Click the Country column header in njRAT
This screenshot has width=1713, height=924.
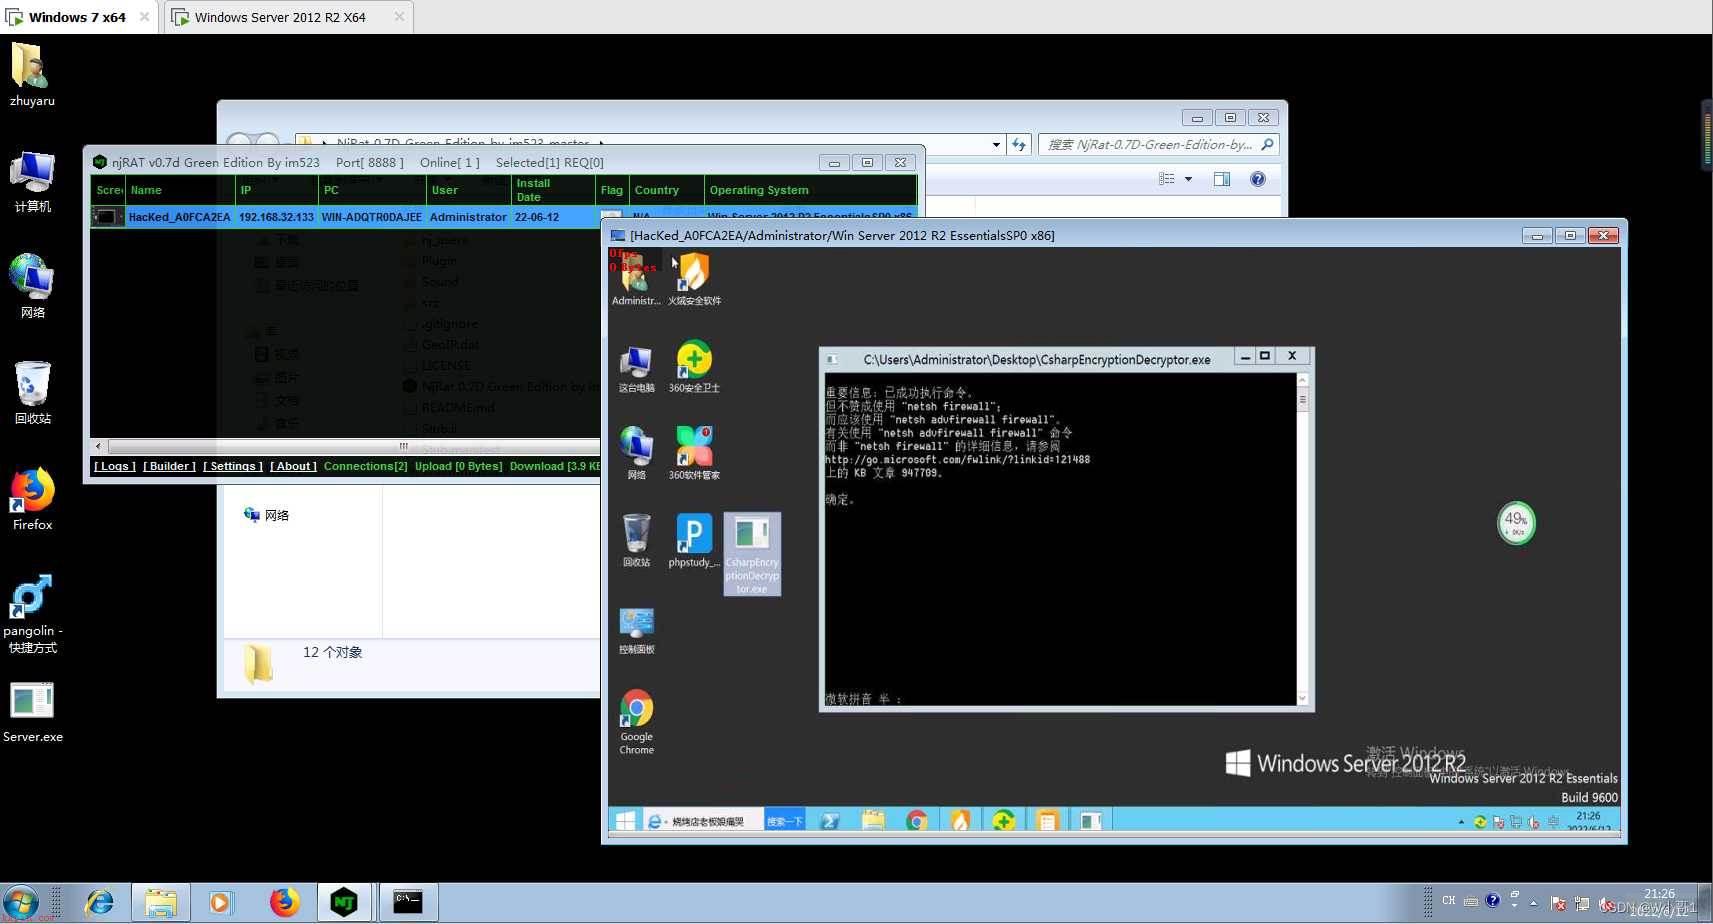(667, 190)
